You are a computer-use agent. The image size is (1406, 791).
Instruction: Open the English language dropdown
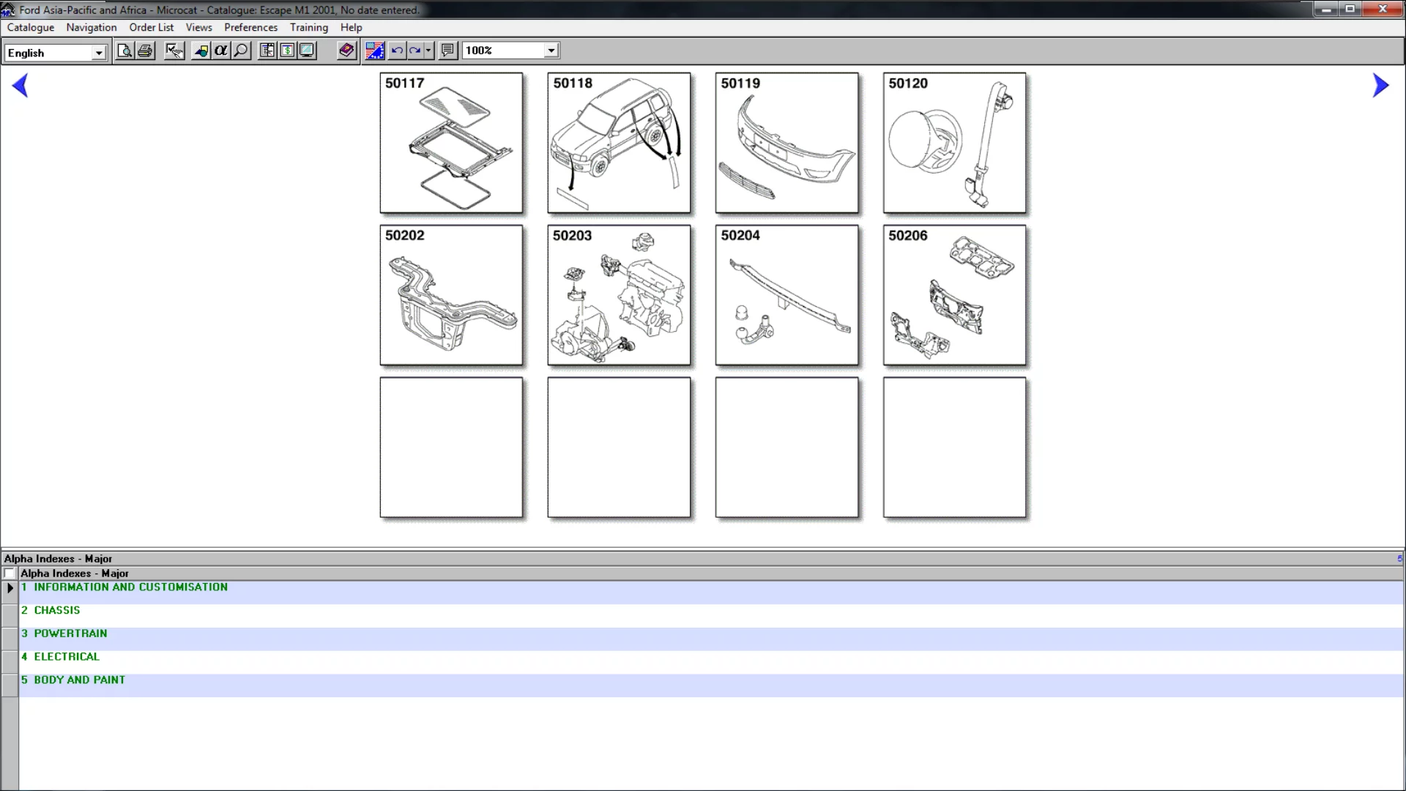pos(98,53)
